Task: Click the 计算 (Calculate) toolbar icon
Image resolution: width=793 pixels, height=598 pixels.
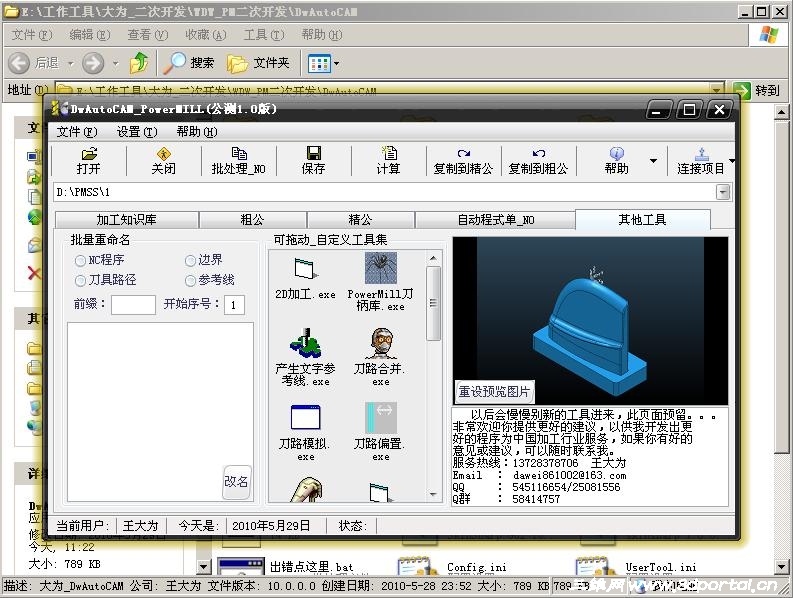Action: [x=388, y=161]
